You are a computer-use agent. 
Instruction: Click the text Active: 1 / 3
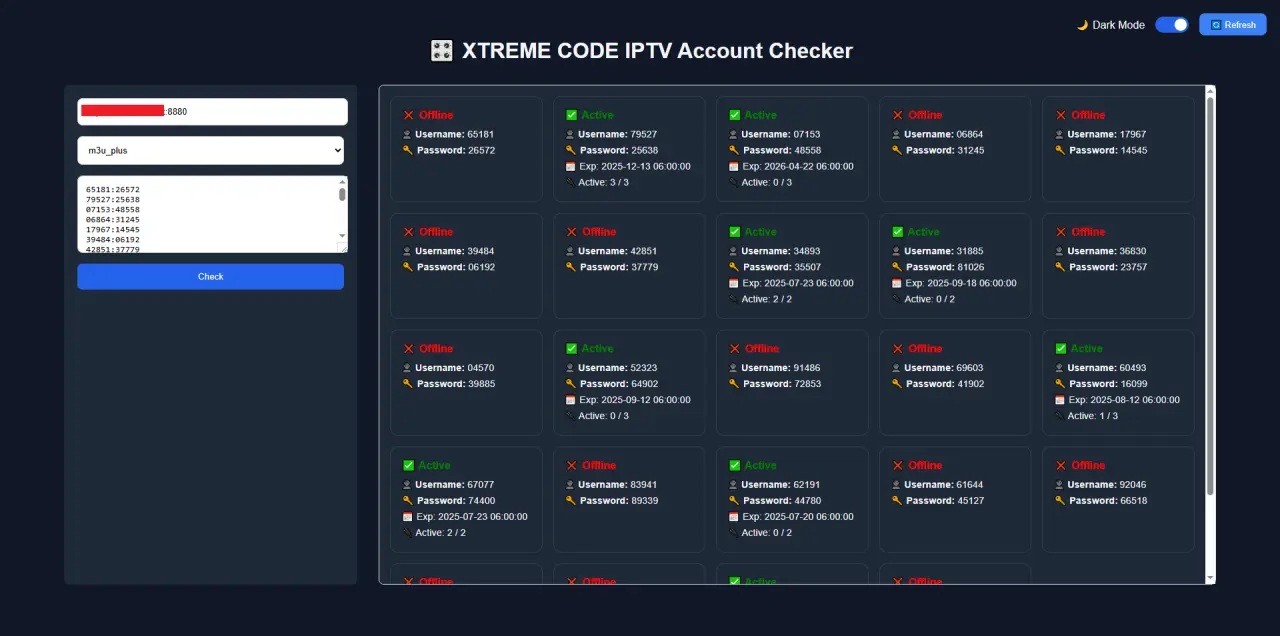point(1093,416)
